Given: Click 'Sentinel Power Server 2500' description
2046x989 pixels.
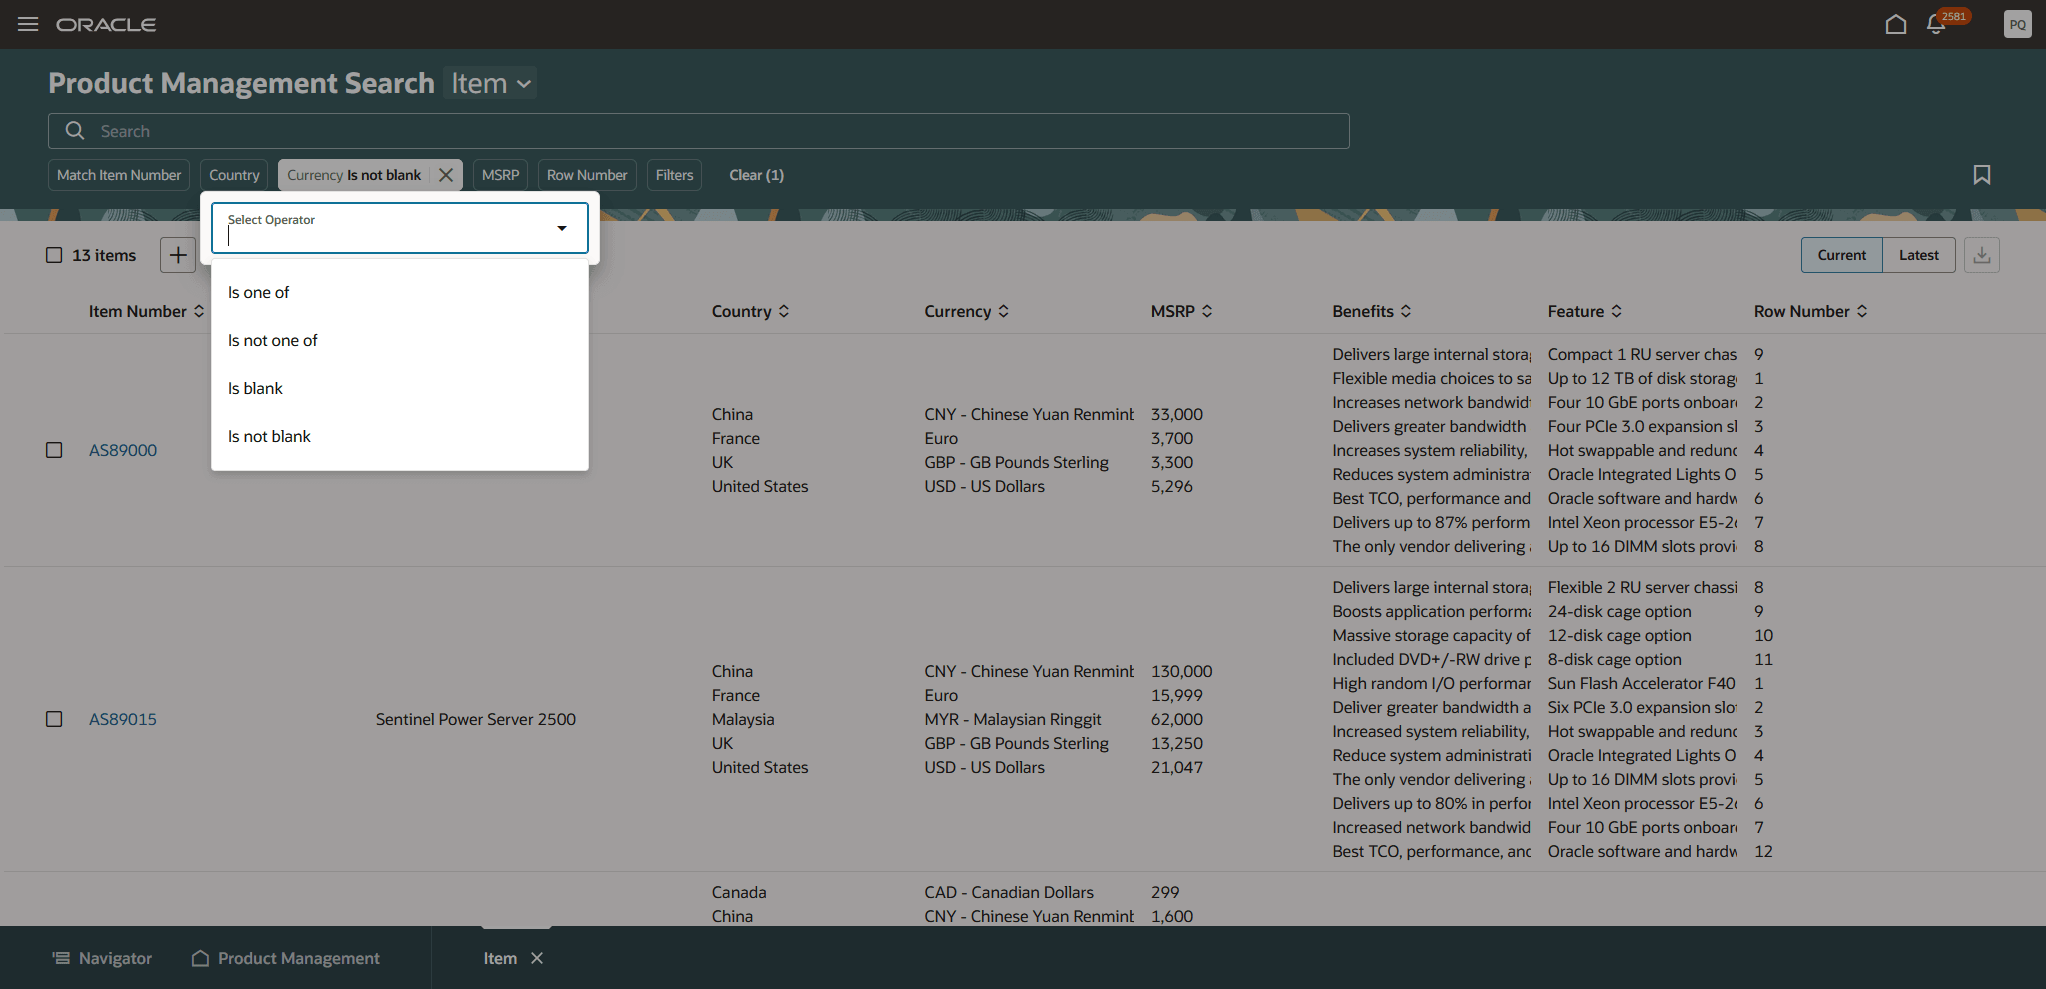Looking at the screenshot, I should (x=476, y=719).
